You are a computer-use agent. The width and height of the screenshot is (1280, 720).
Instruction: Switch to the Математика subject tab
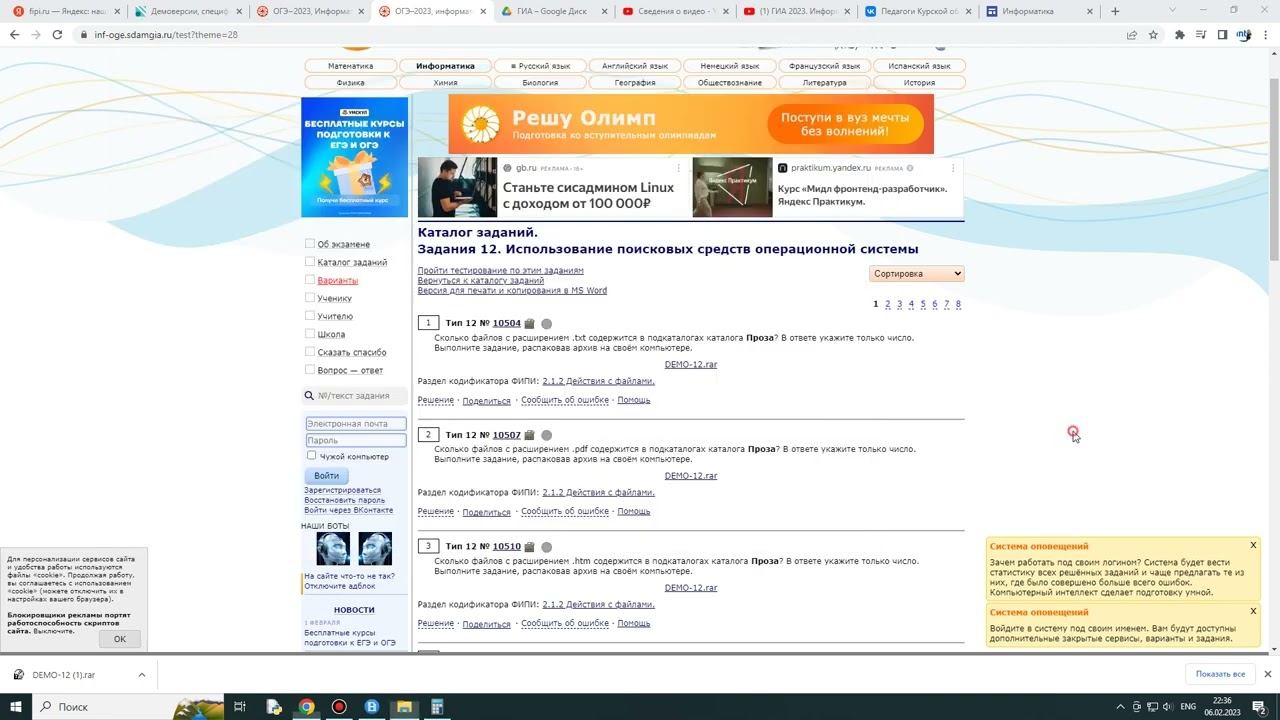[x=351, y=66]
